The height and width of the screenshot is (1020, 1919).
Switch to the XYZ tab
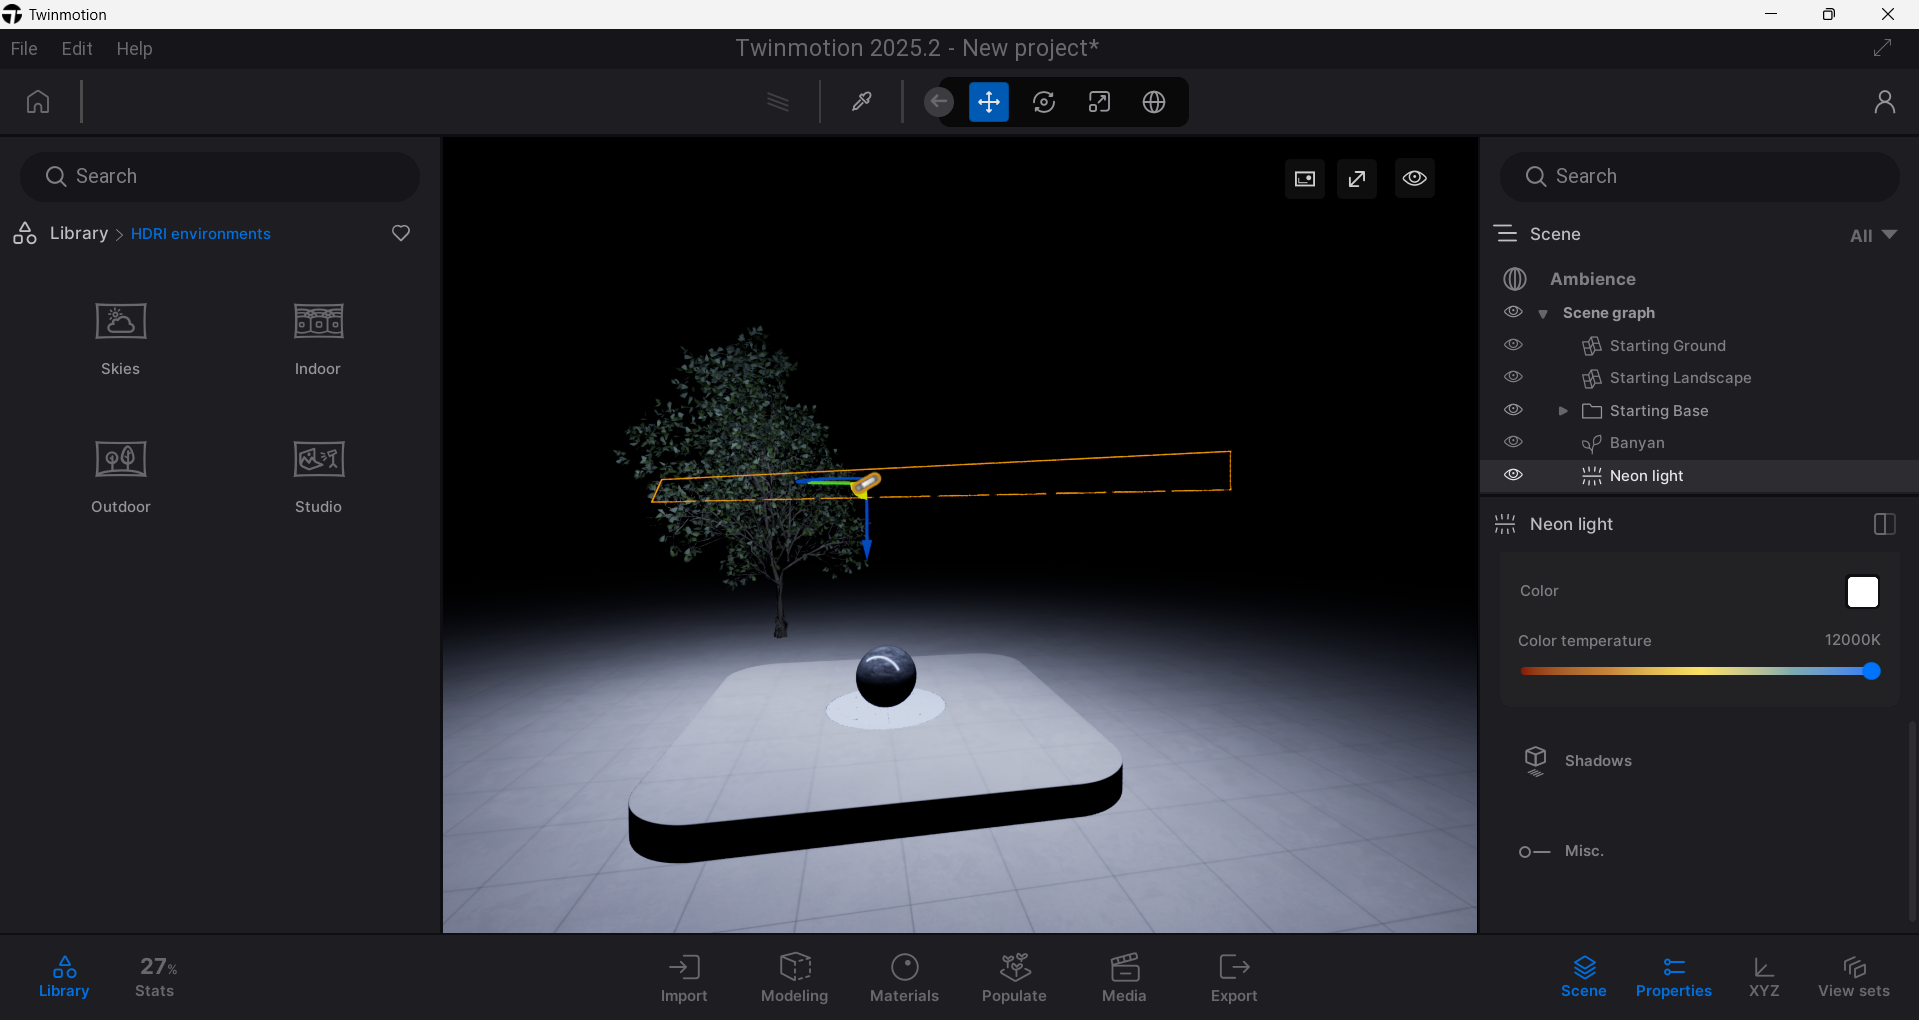pyautogui.click(x=1763, y=977)
